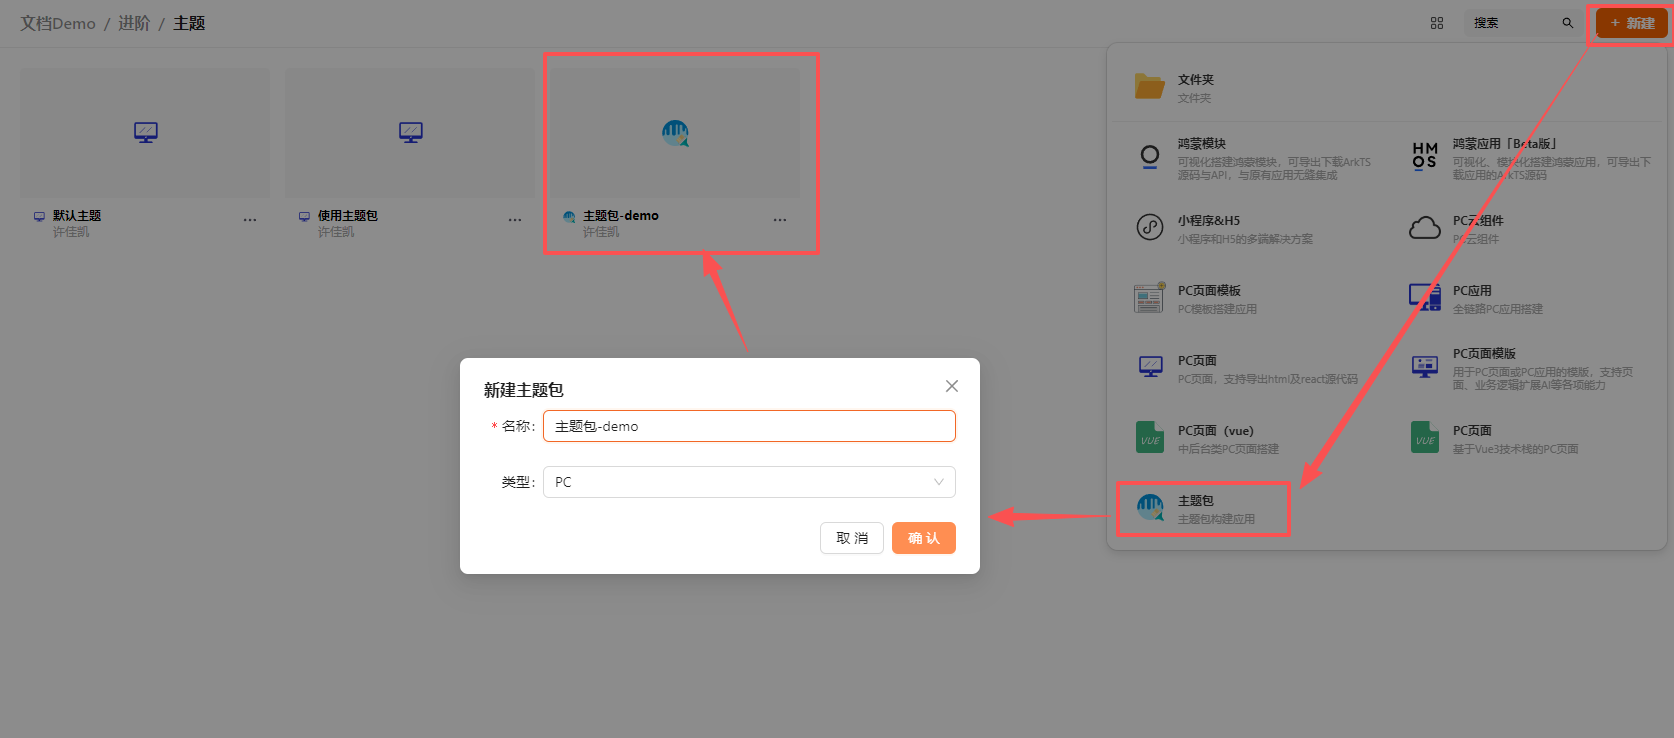Open more options for 主题包-demo

[780, 219]
